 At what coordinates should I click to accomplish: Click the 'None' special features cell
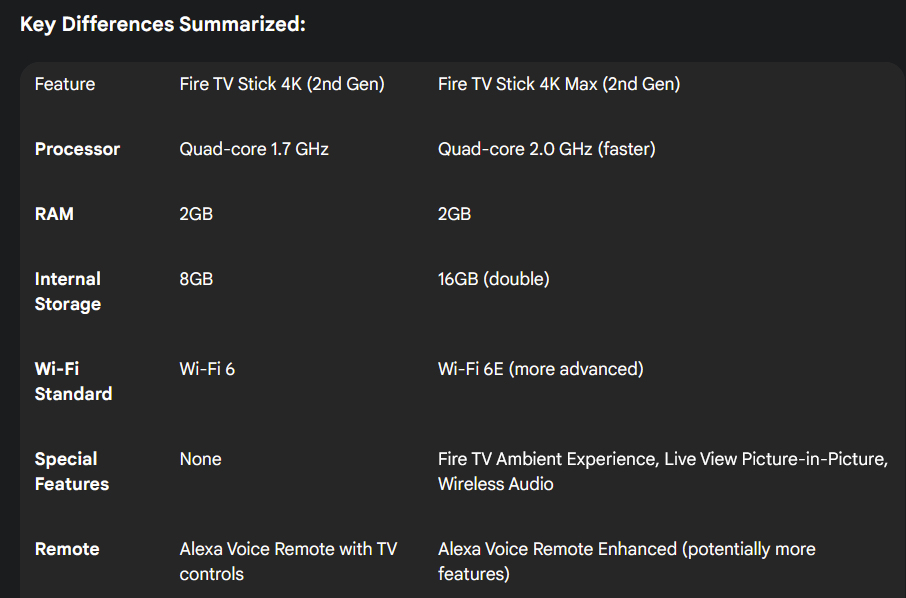click(200, 459)
